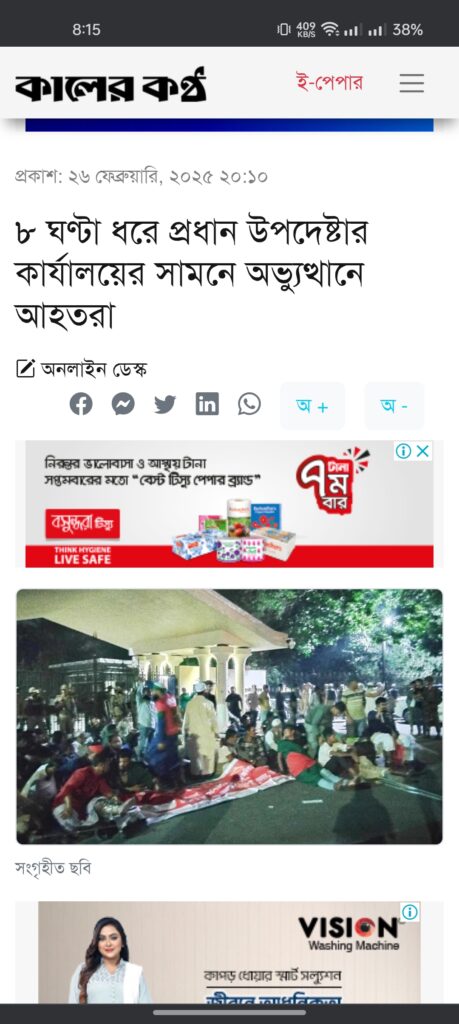Image resolution: width=459 pixels, height=1024 pixels.
Task: Share article via Messenger icon
Action: pos(123,404)
